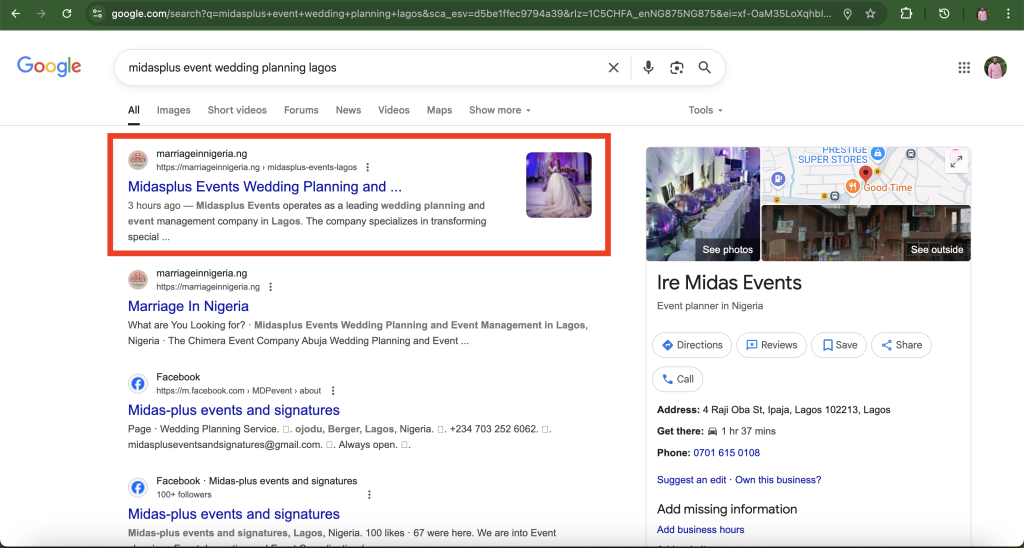Click Facebook favicon of MDPevent about result
This screenshot has height=548, width=1024.
(138, 383)
